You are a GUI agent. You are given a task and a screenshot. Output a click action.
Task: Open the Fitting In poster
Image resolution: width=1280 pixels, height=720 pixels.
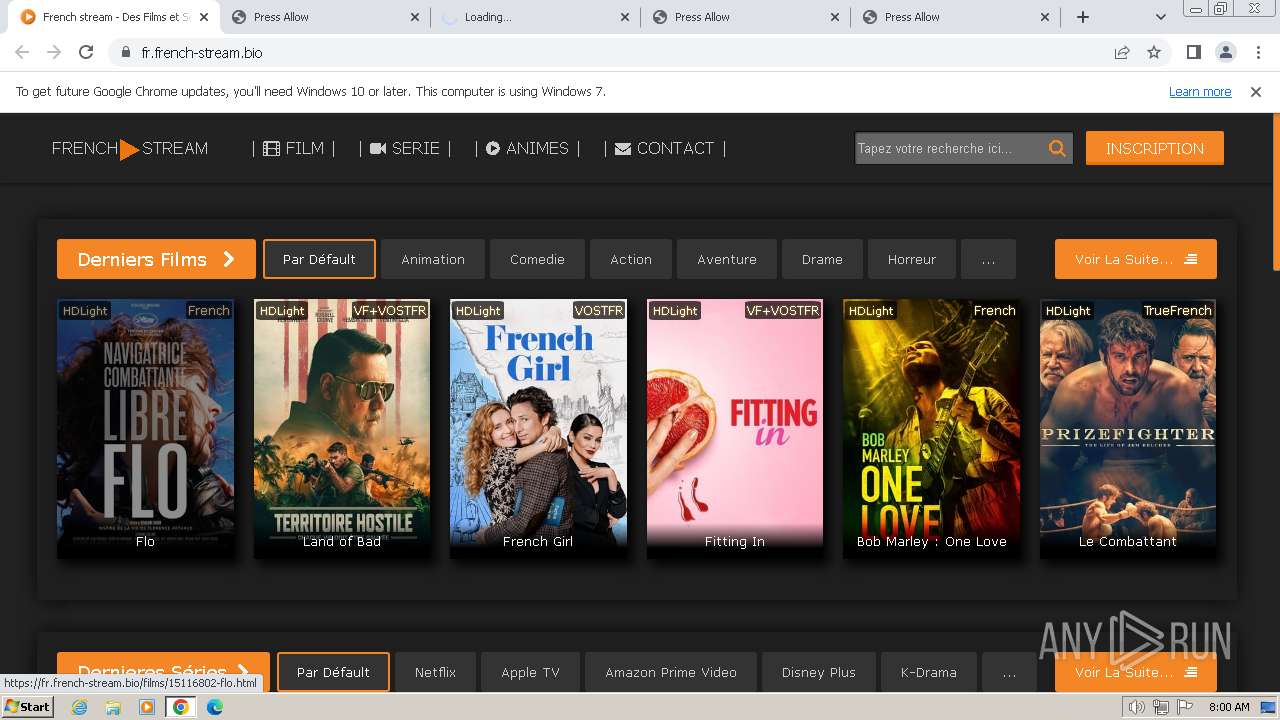coord(735,428)
